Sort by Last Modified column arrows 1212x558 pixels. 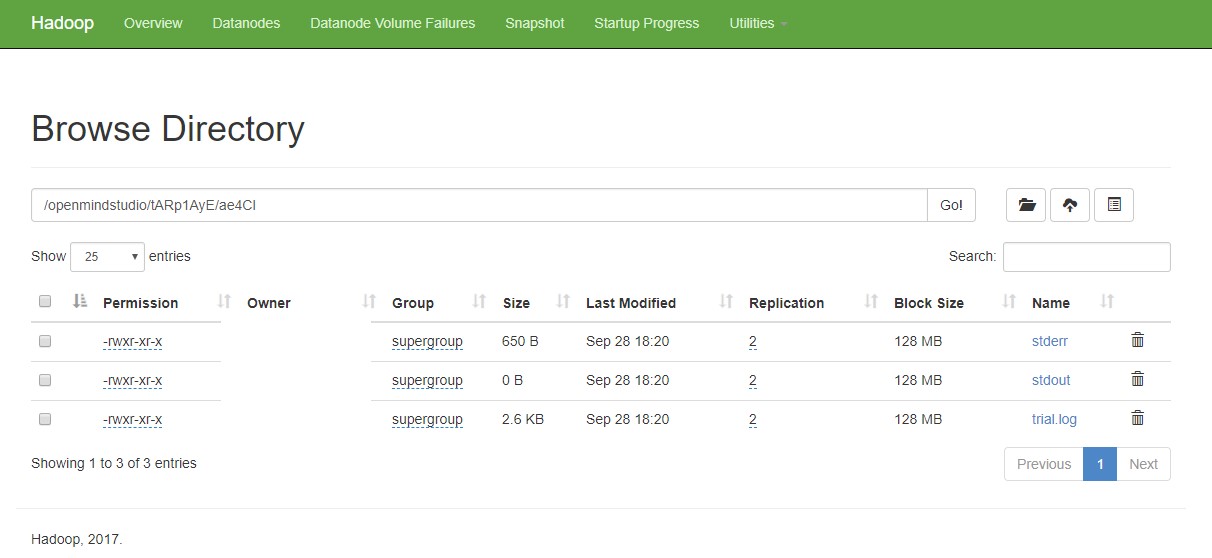pyautogui.click(x=726, y=302)
